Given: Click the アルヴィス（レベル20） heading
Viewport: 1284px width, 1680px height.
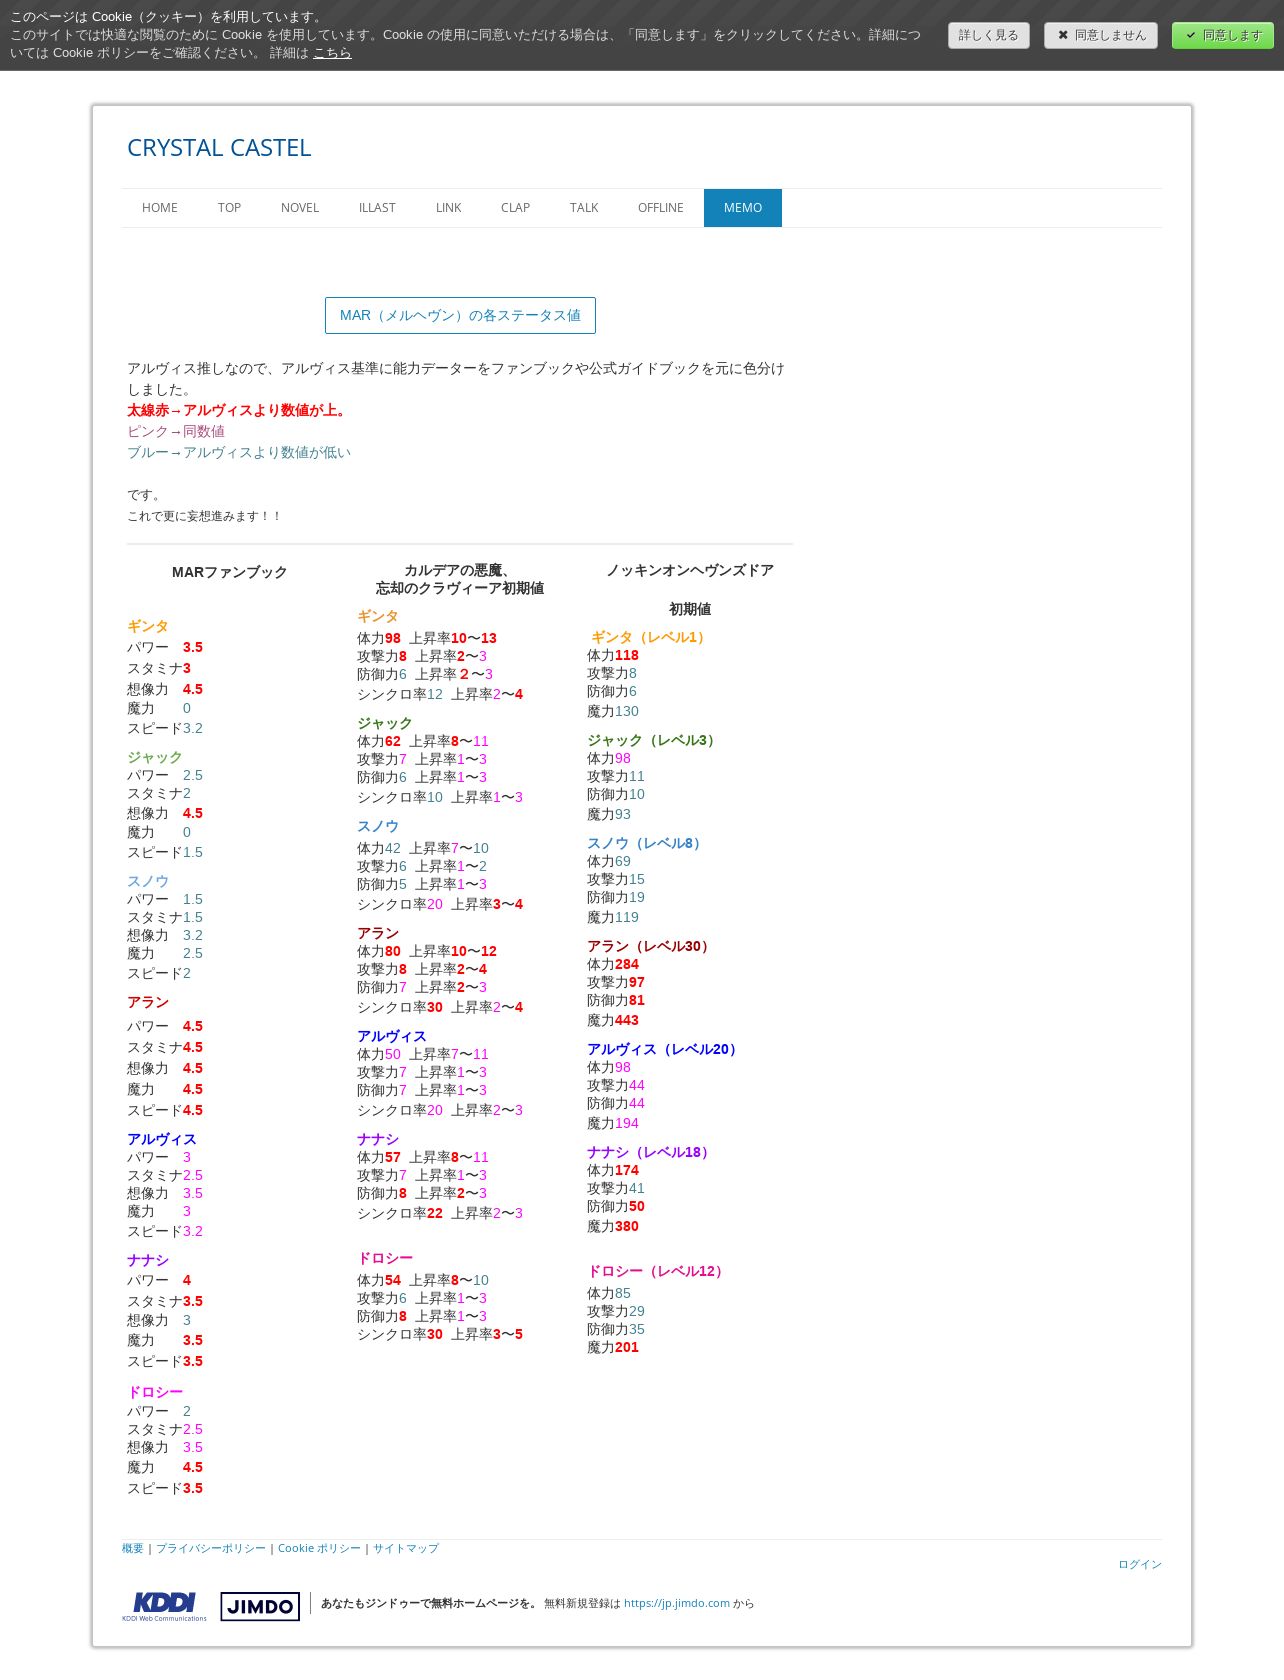Looking at the screenshot, I should [664, 1049].
